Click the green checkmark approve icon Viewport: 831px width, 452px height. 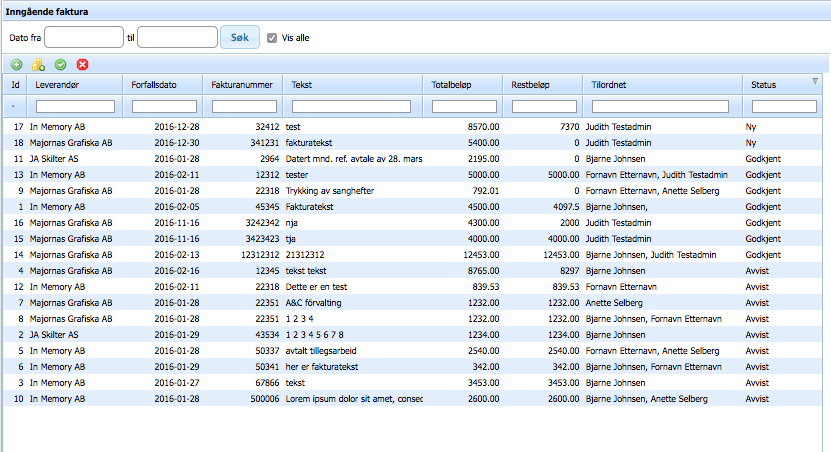click(60, 65)
